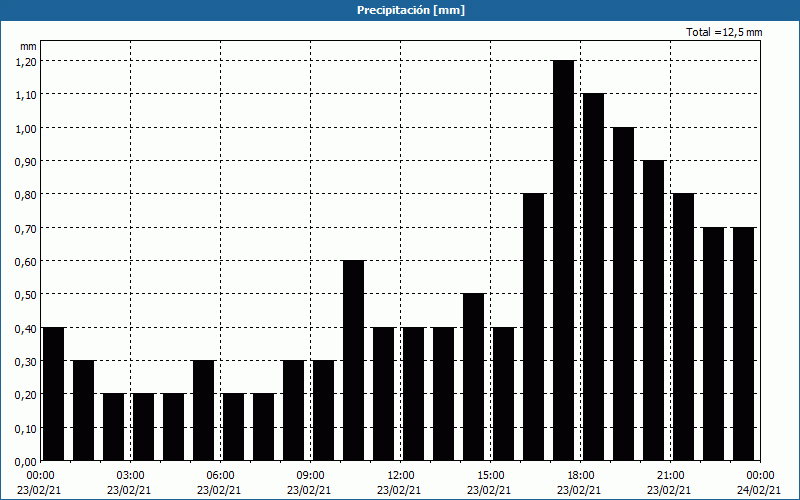Click the 0,60 y-axis label

[x=28, y=261]
